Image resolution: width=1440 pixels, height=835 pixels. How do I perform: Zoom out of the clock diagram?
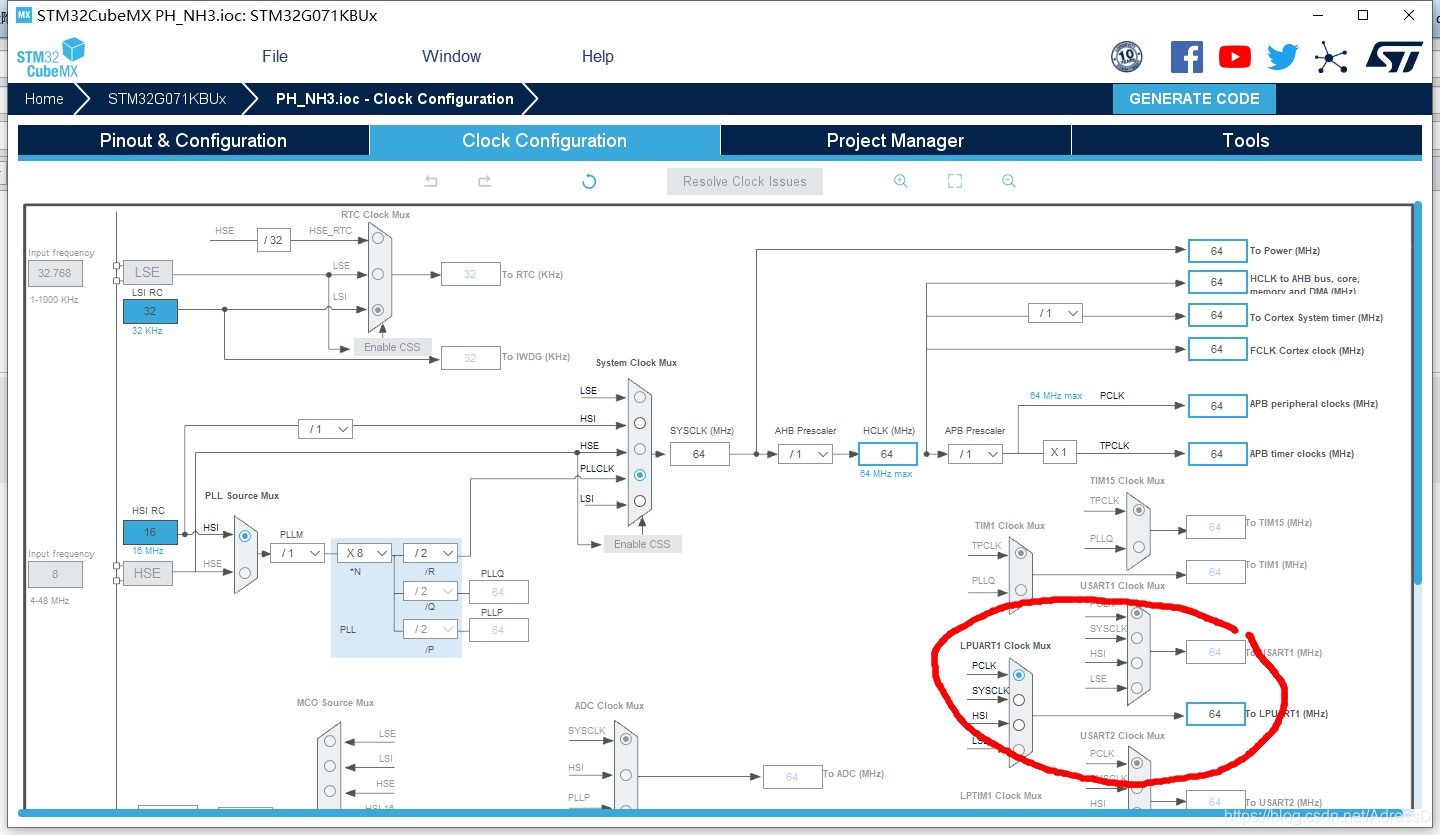click(x=1008, y=181)
